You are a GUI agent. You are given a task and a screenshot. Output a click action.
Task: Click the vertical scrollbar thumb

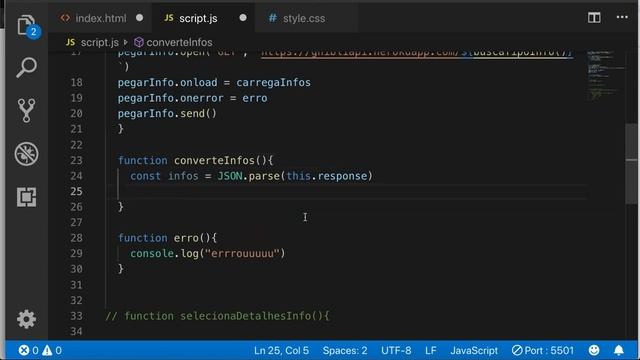pyautogui.click(x=631, y=163)
